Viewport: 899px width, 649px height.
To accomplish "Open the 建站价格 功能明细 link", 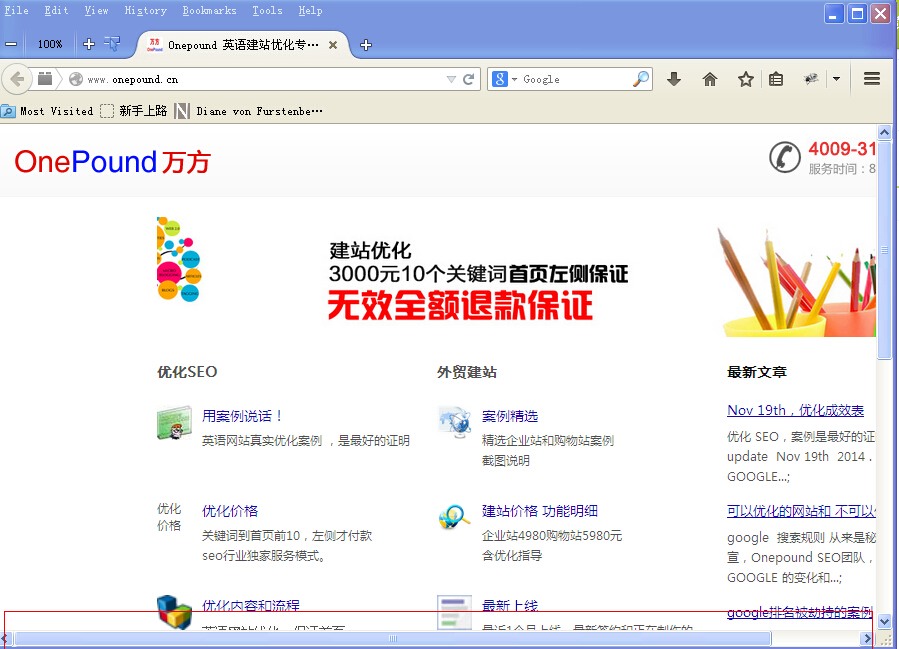I will click(x=540, y=511).
